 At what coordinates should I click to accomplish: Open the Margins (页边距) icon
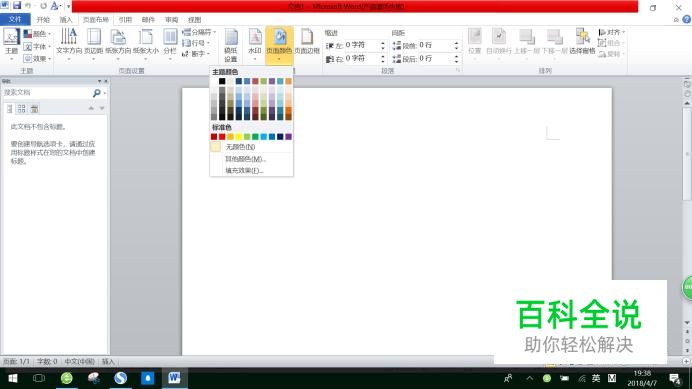pos(94,43)
